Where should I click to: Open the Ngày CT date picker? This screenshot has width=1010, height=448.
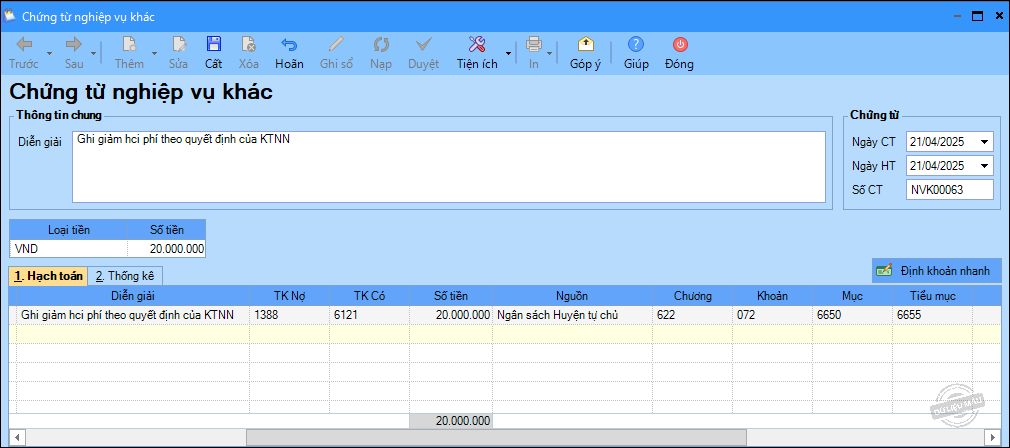(984, 142)
